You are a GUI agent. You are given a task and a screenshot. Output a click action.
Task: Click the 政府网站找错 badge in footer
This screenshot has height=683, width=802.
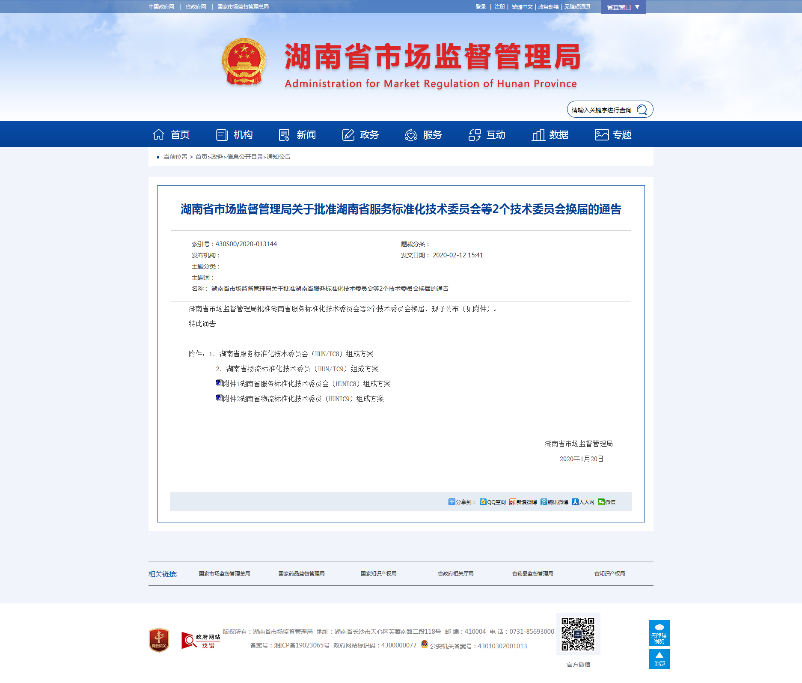point(196,640)
